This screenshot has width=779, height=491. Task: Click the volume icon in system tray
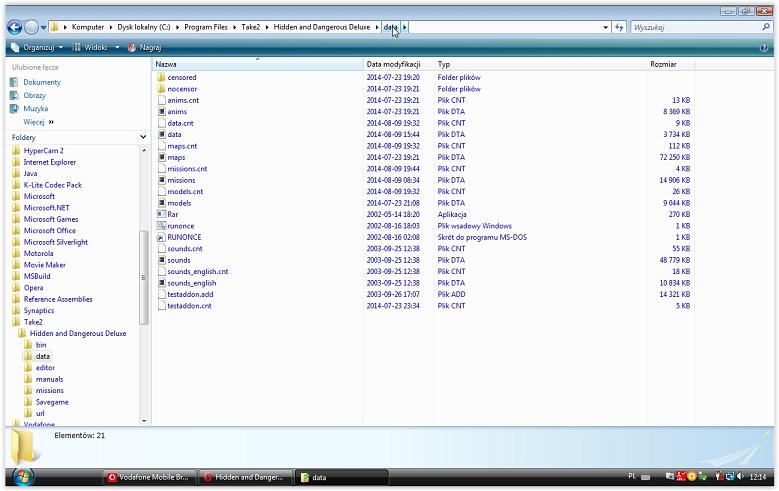tap(728, 477)
